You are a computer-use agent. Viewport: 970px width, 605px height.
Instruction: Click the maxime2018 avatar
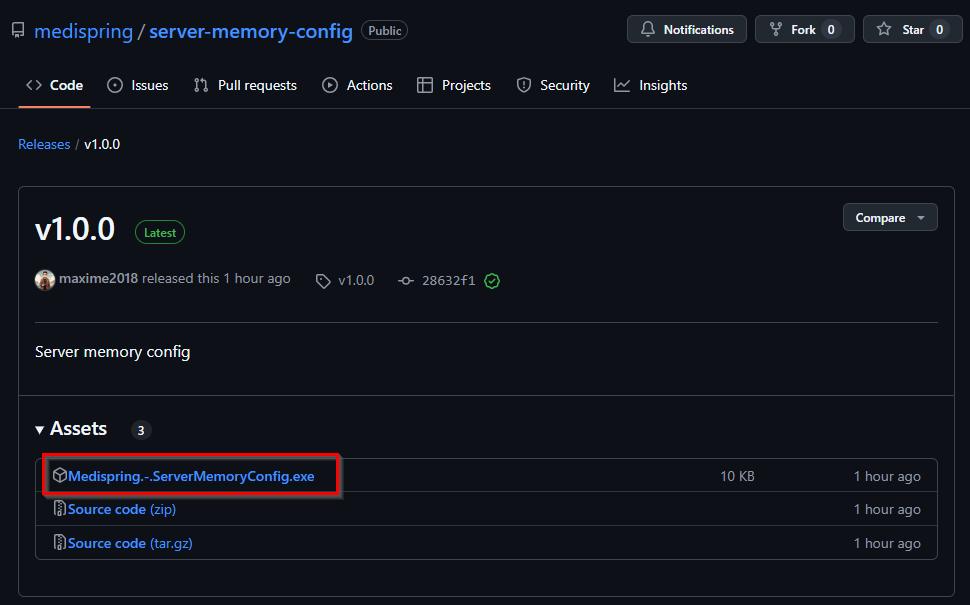tap(45, 280)
